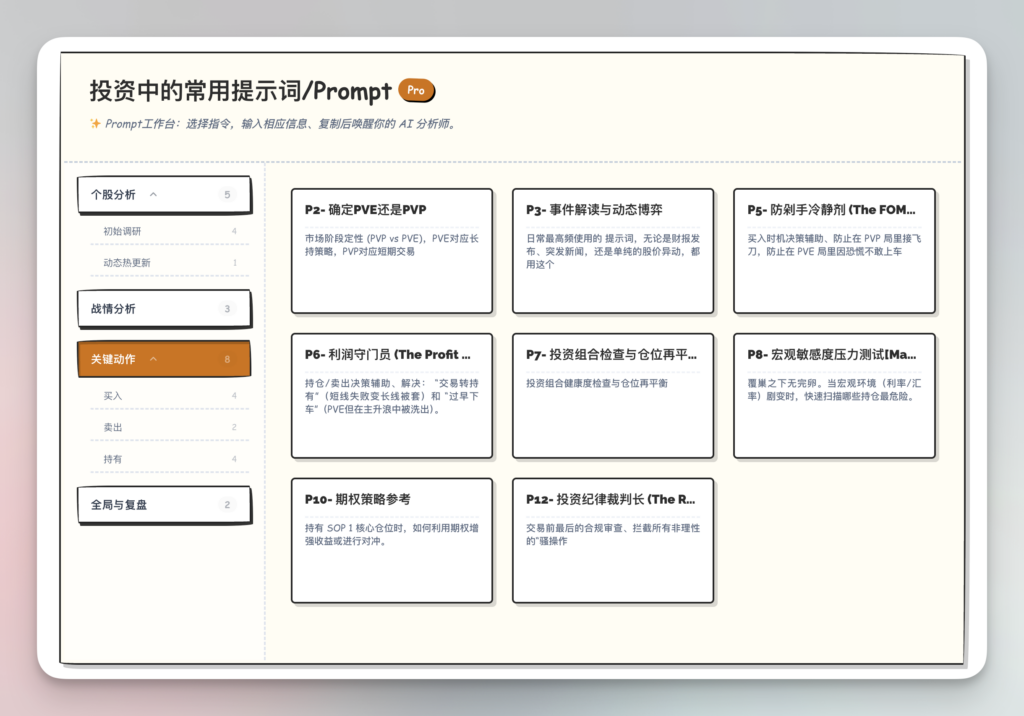Image resolution: width=1024 pixels, height=716 pixels.
Task: Collapse the 关键动作 chevron arrow
Action: click(x=153, y=359)
